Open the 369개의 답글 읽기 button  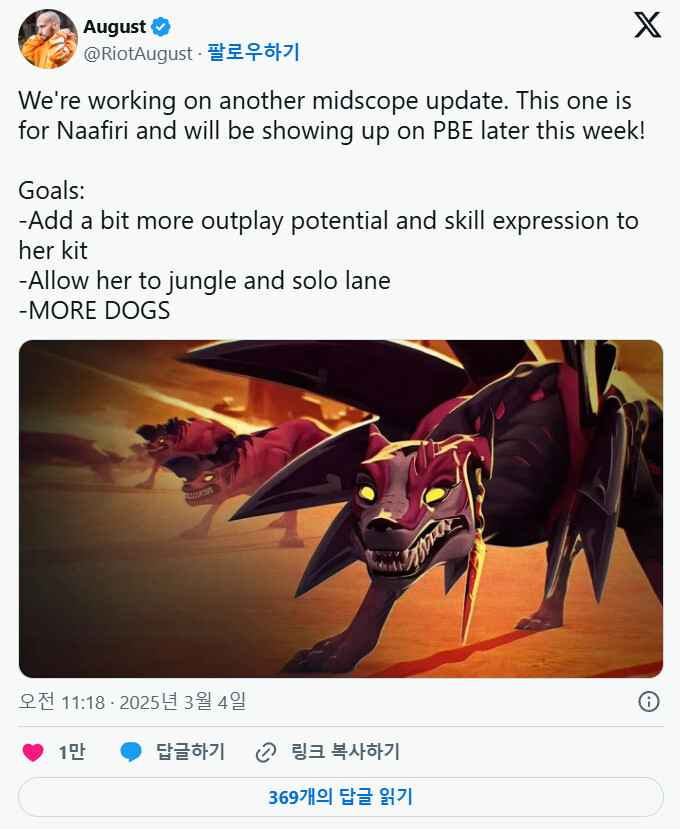[341, 797]
